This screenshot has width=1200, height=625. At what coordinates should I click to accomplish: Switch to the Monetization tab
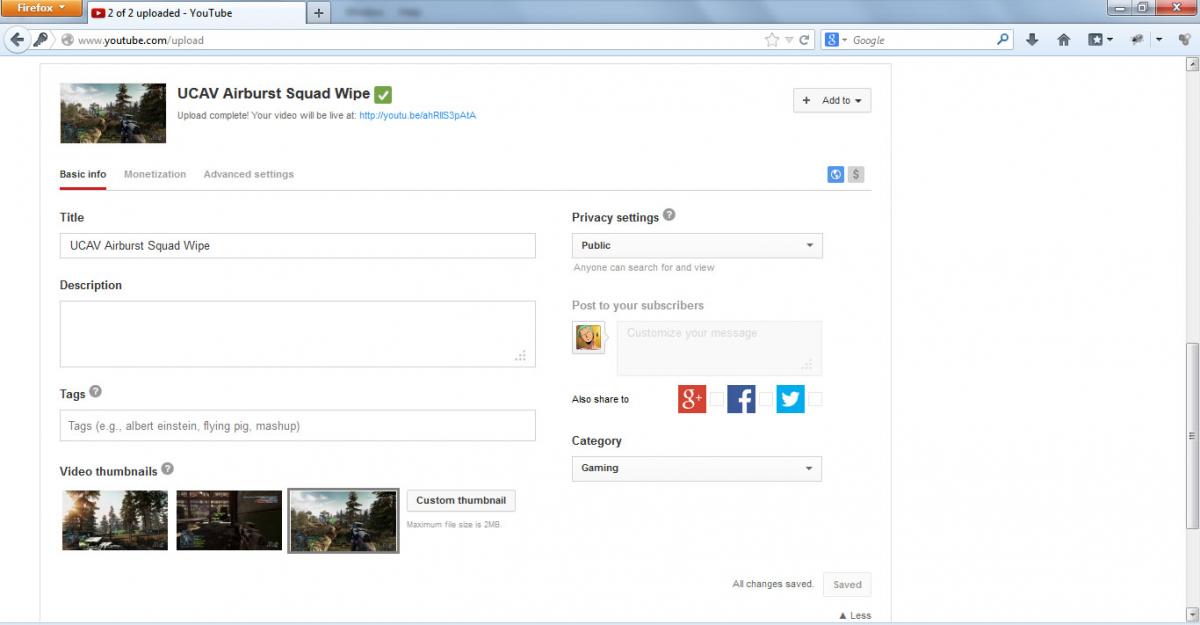point(155,174)
